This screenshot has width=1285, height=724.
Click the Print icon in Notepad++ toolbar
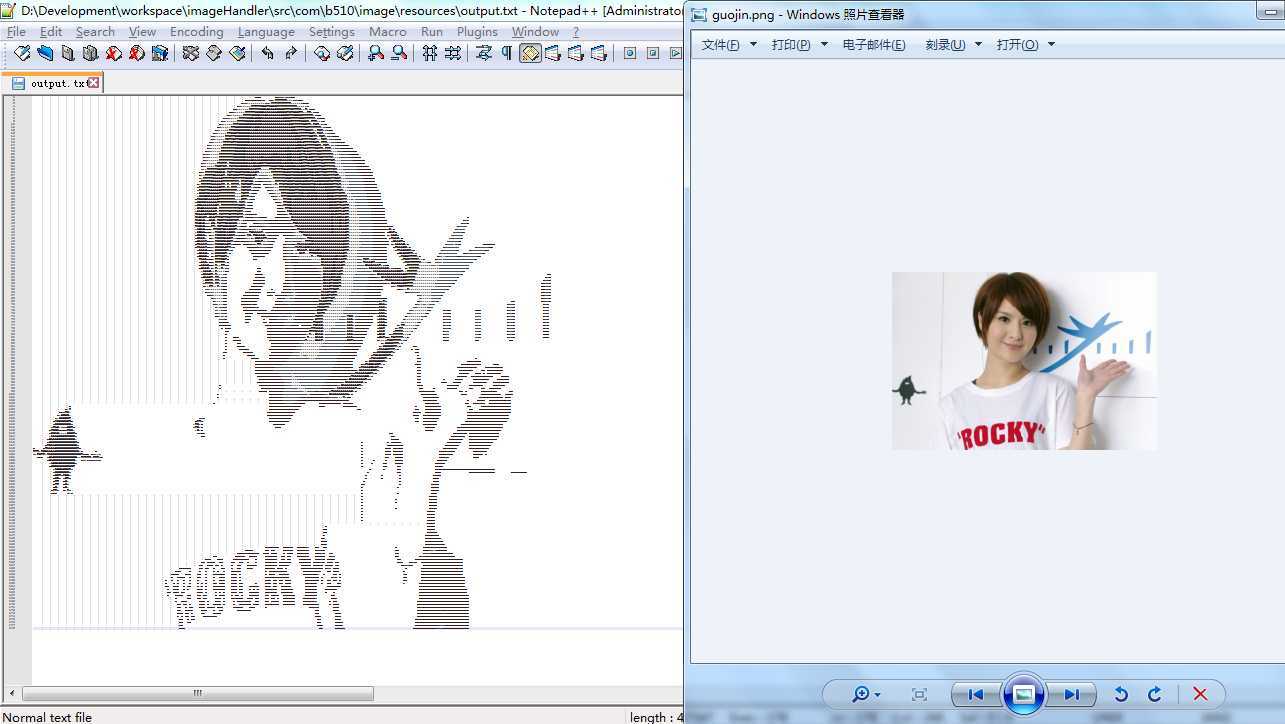click(159, 53)
